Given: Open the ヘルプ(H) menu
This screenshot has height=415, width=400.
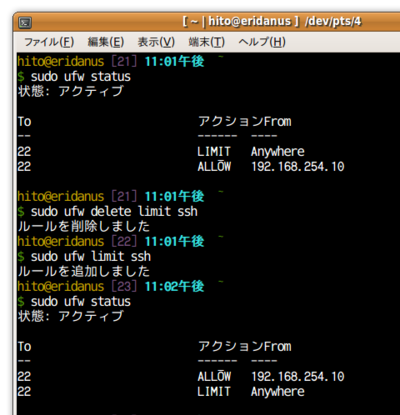Looking at the screenshot, I should tap(262, 42).
